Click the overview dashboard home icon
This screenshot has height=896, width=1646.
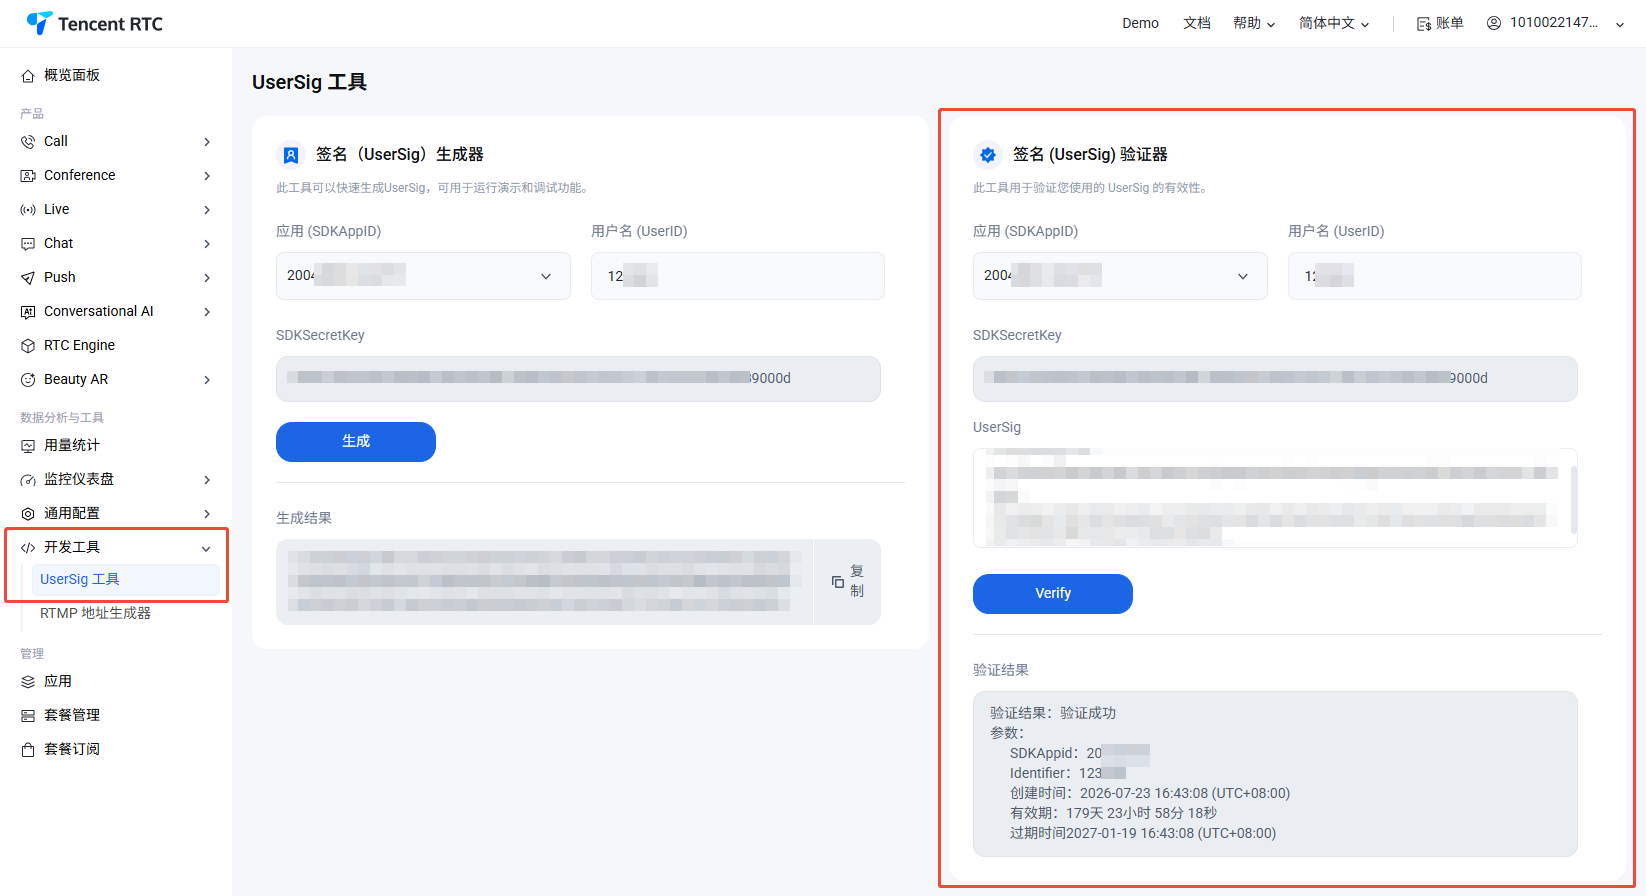click(x=28, y=76)
